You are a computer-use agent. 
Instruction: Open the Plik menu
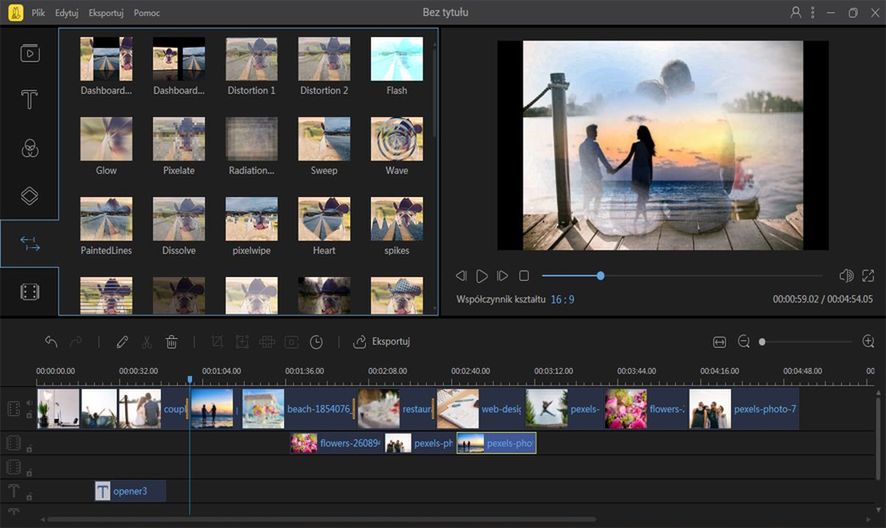(x=38, y=12)
